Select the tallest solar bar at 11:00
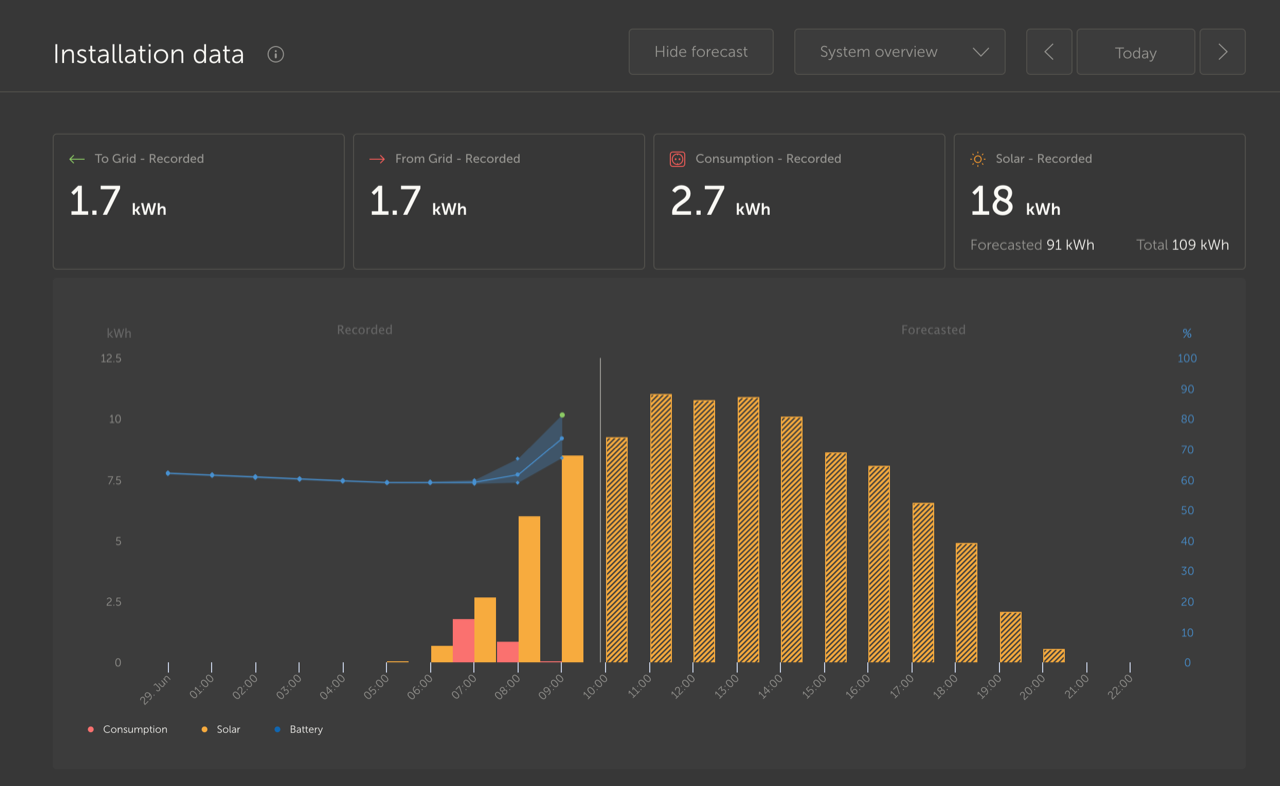The height and width of the screenshot is (786, 1280). (662, 525)
